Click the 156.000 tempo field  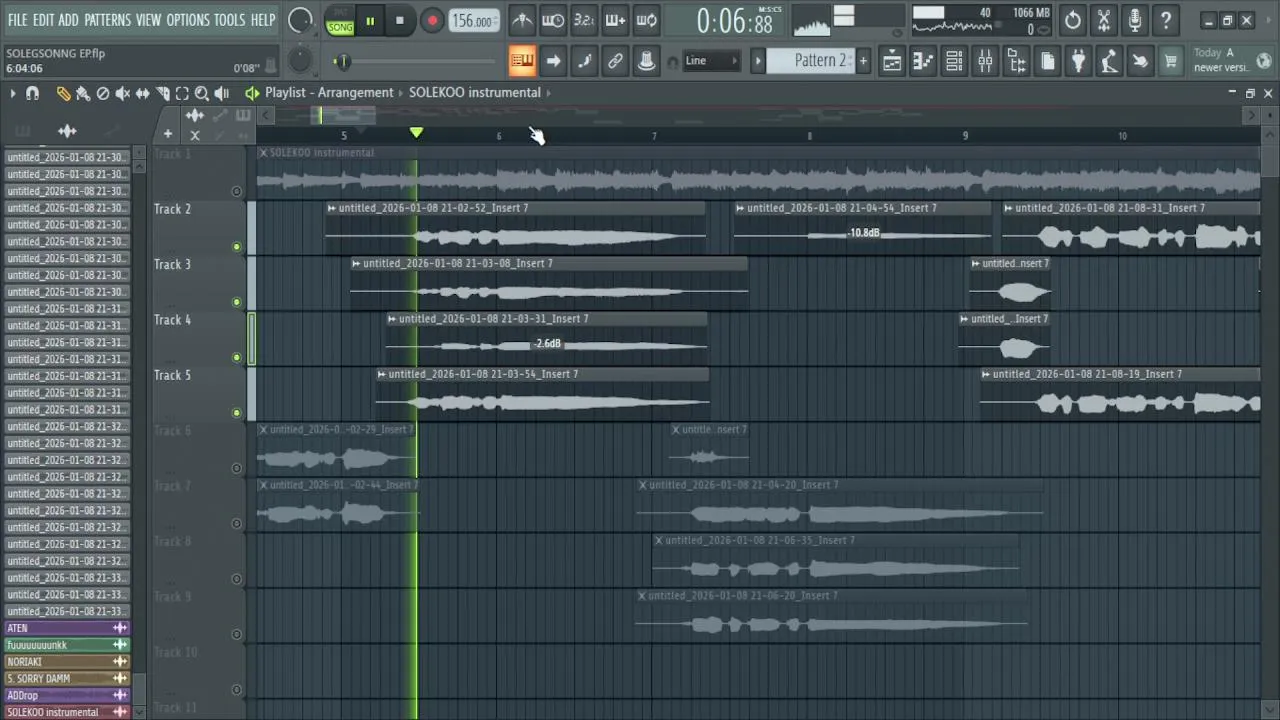tap(473, 21)
